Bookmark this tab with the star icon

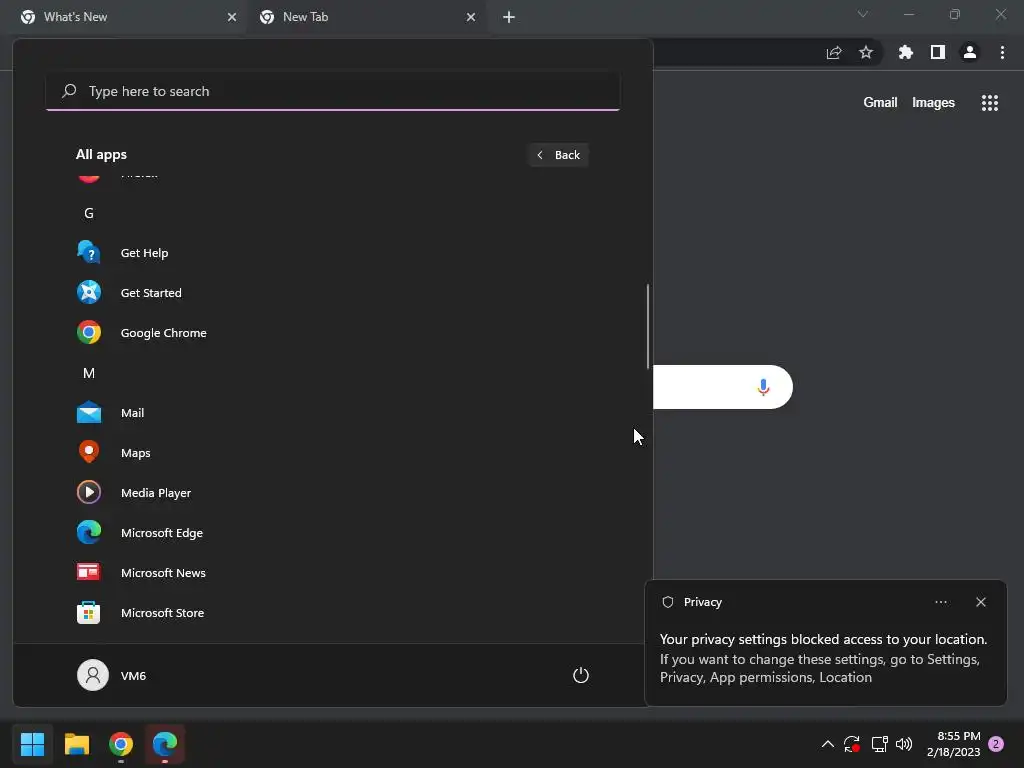pos(866,52)
